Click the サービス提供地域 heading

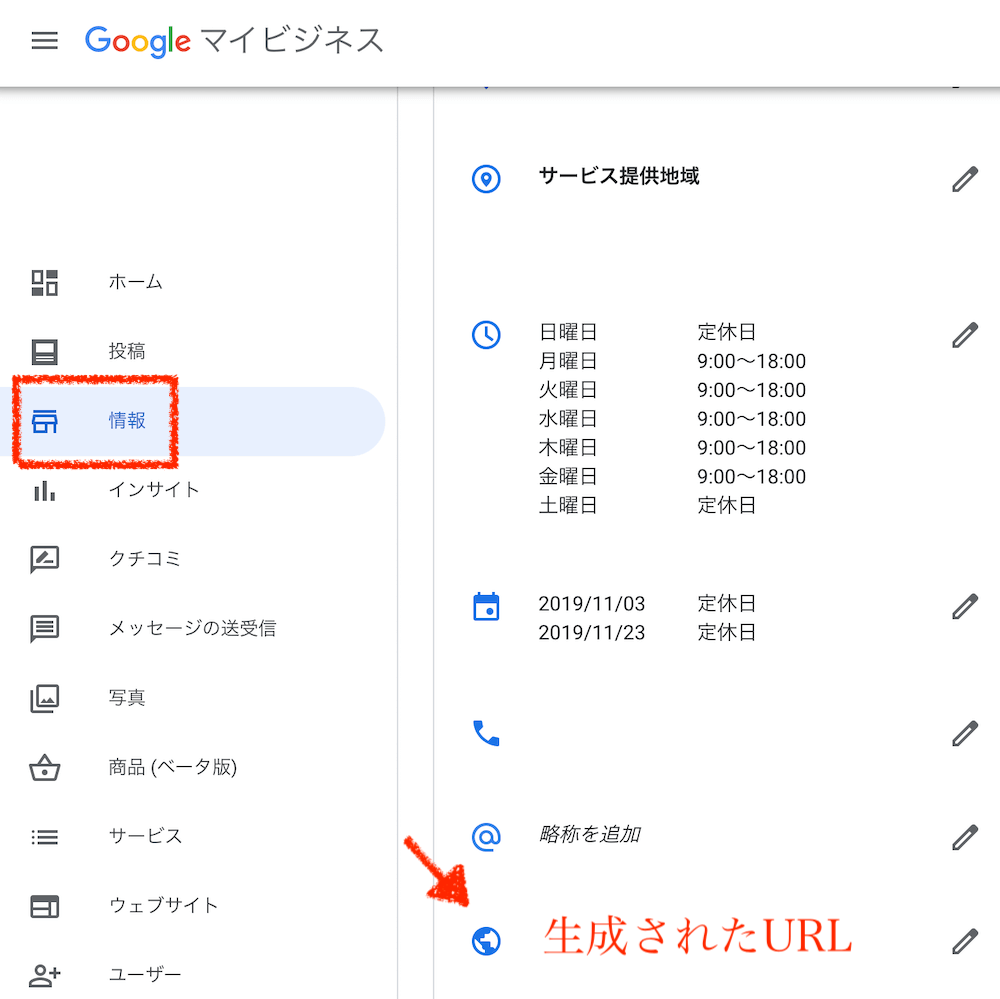[x=619, y=176]
